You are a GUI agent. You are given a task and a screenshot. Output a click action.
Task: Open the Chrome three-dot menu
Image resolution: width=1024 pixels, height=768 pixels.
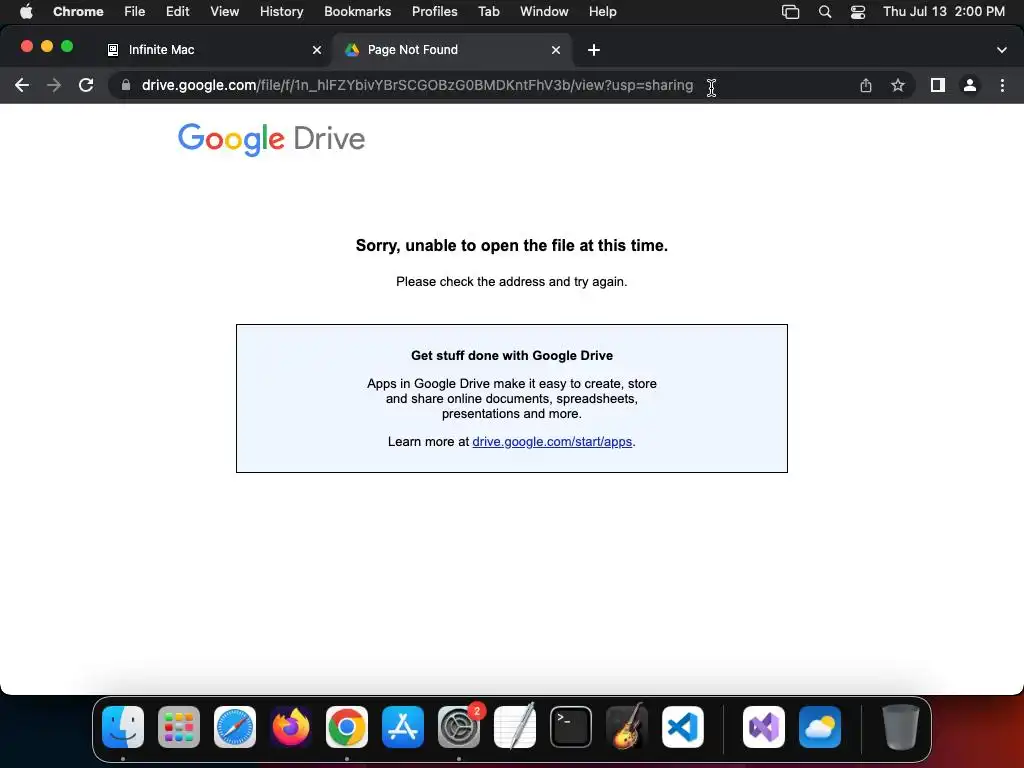tap(1002, 86)
